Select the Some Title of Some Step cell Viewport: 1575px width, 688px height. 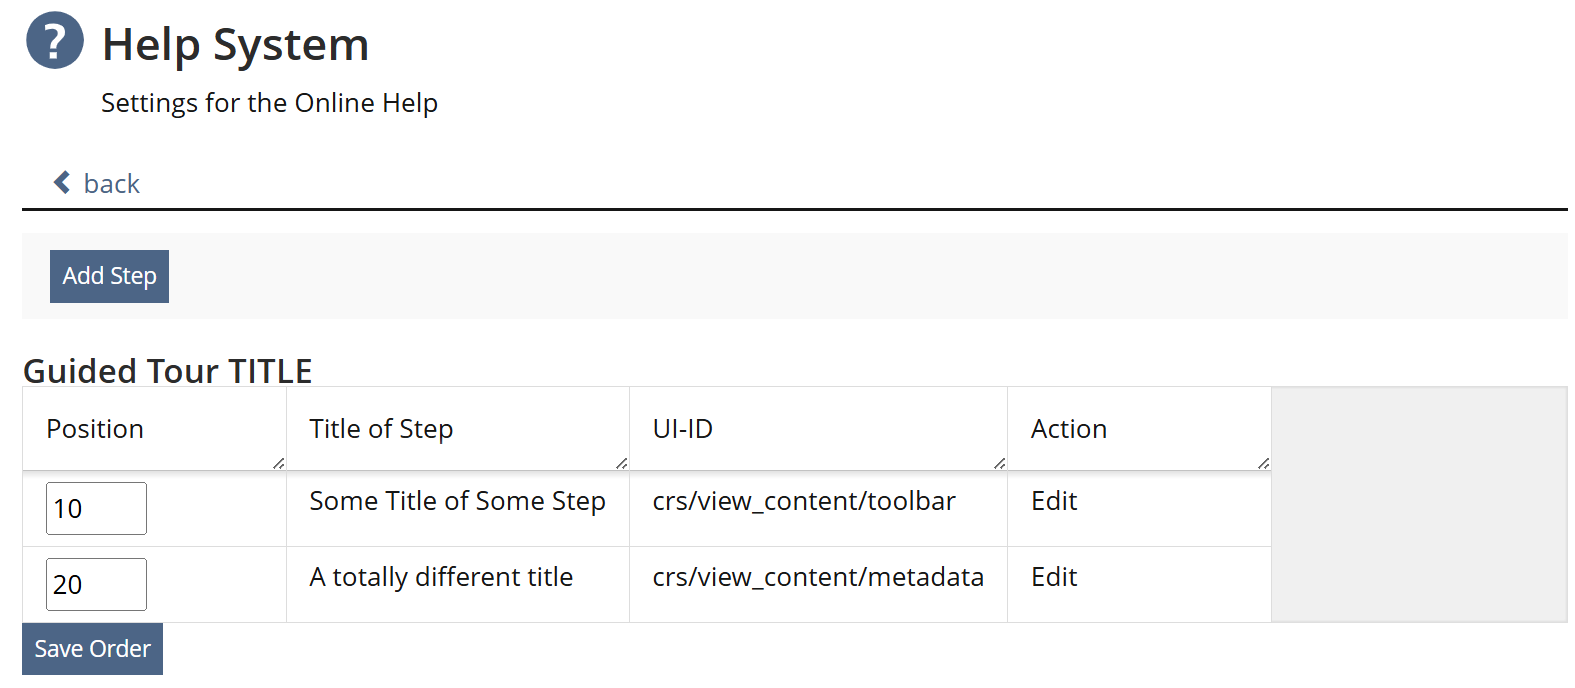(457, 501)
